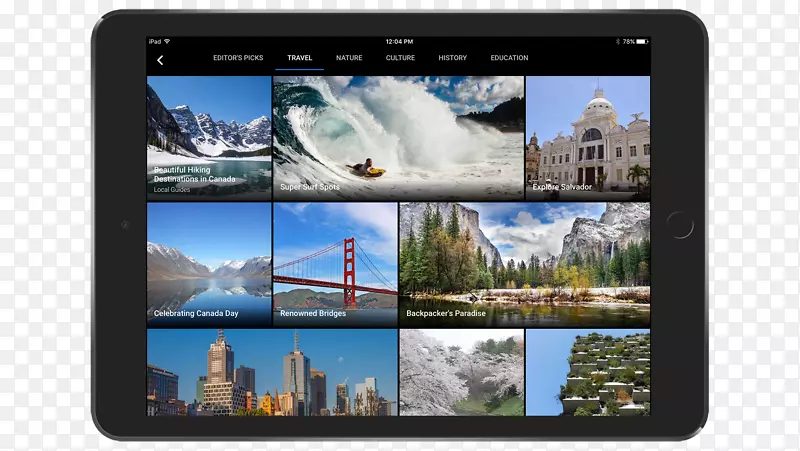Open the Backpacker's Paradise card
The height and width of the screenshot is (451, 800).
coord(524,264)
